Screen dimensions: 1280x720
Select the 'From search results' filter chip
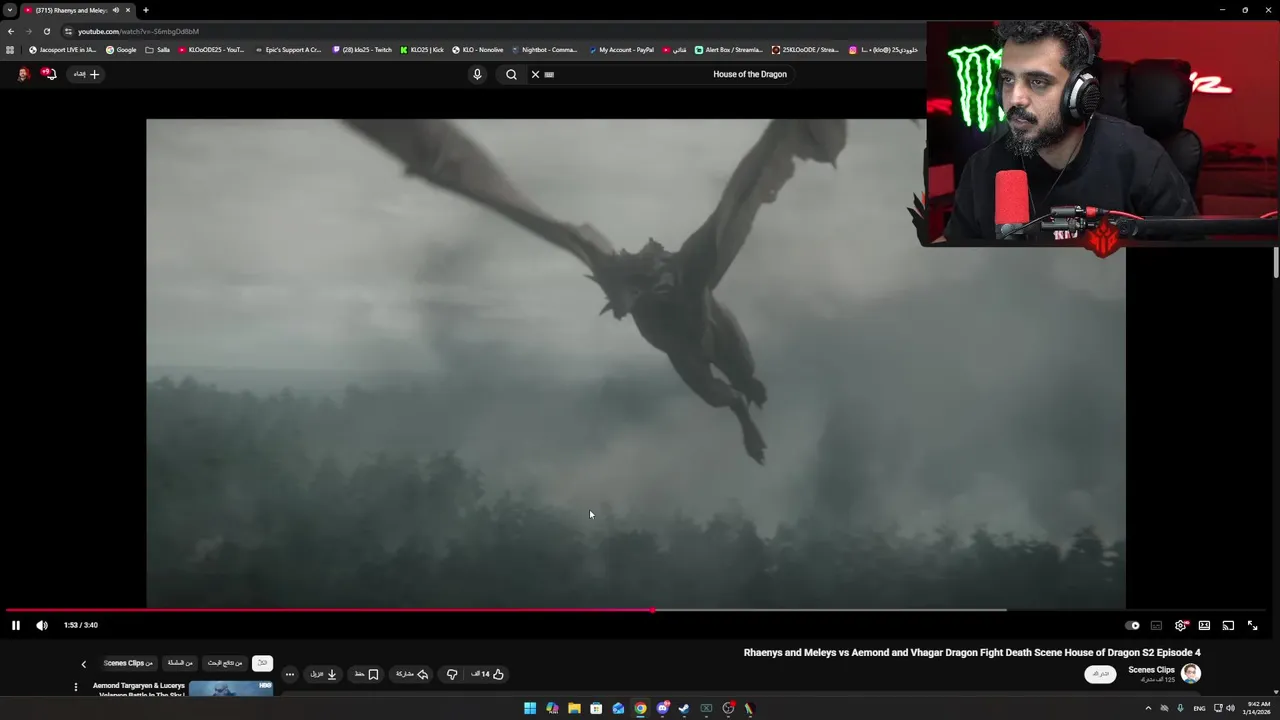click(x=225, y=663)
